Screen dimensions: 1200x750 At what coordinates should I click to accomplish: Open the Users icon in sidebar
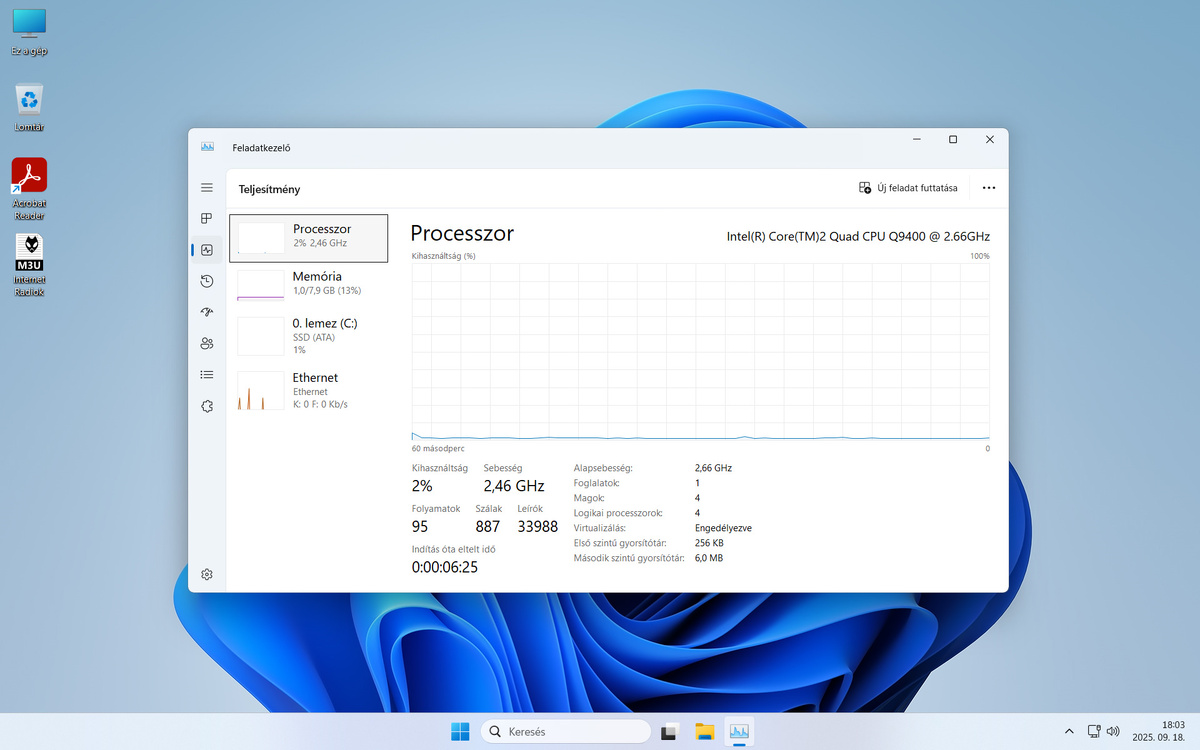tap(207, 343)
